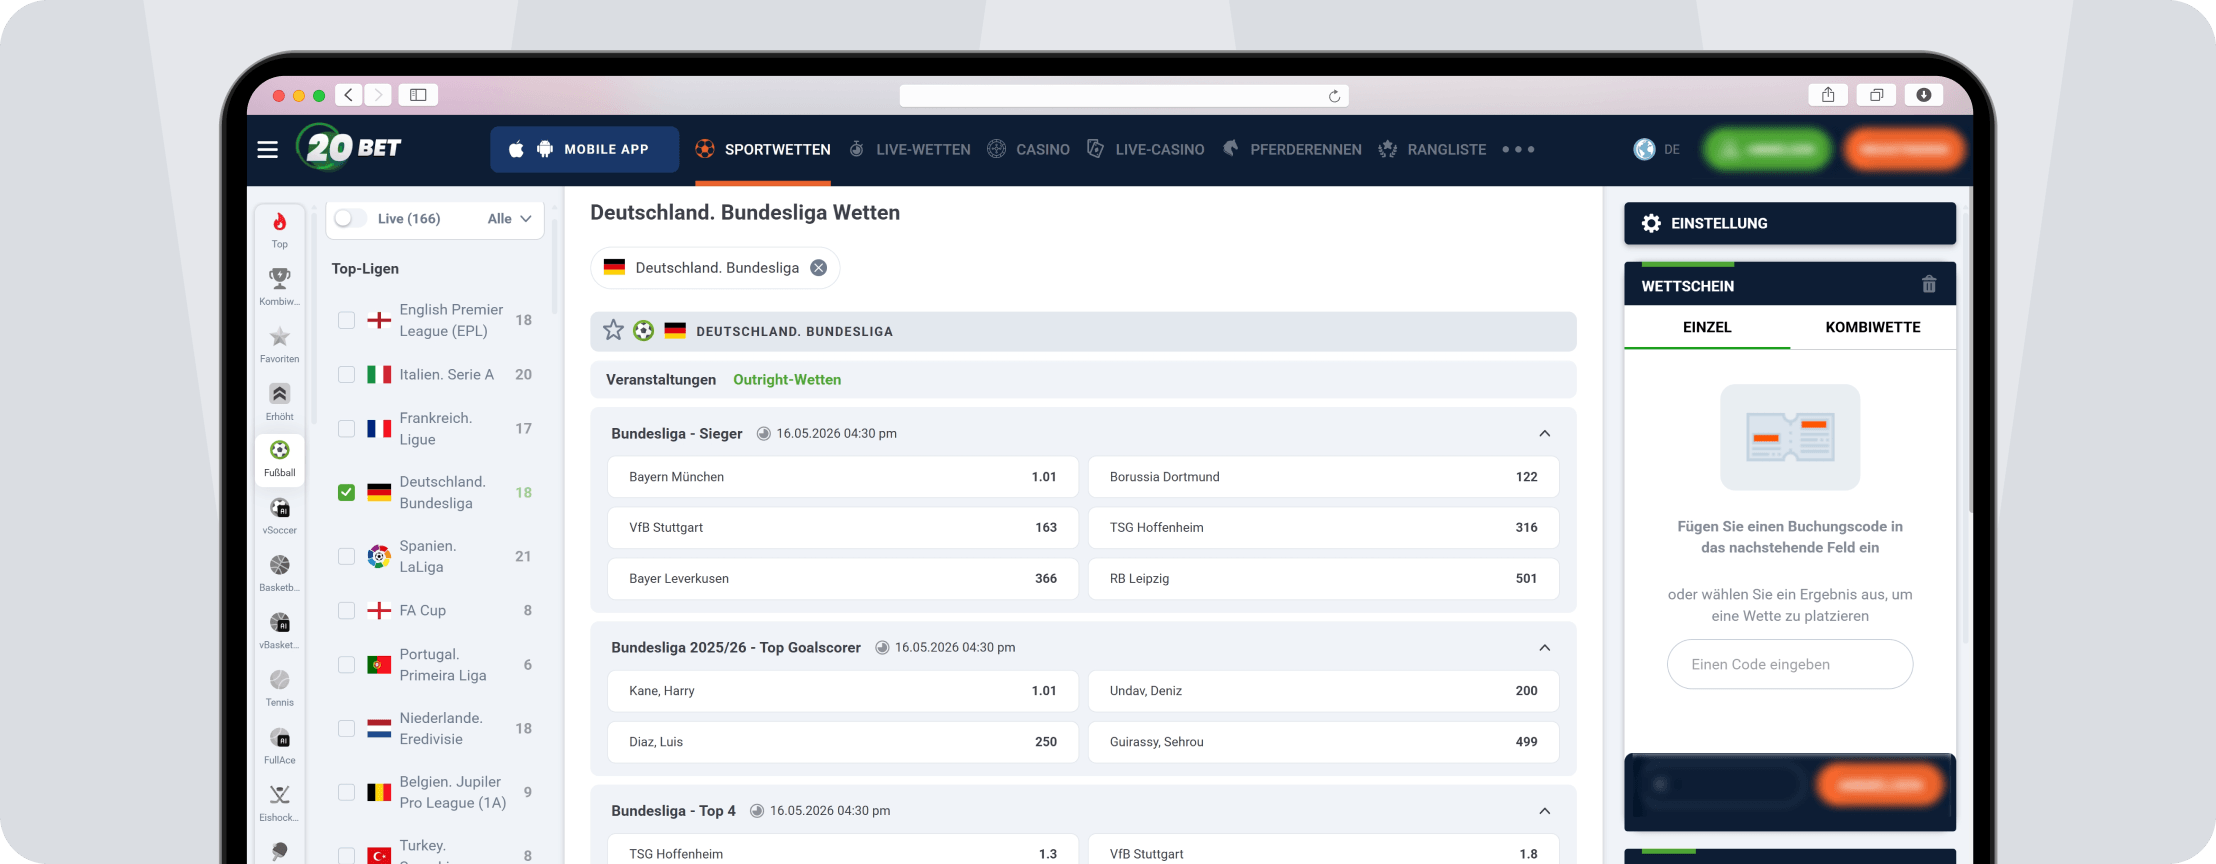The image size is (2216, 864).
Task: Click the 20BET logo
Action: [348, 148]
